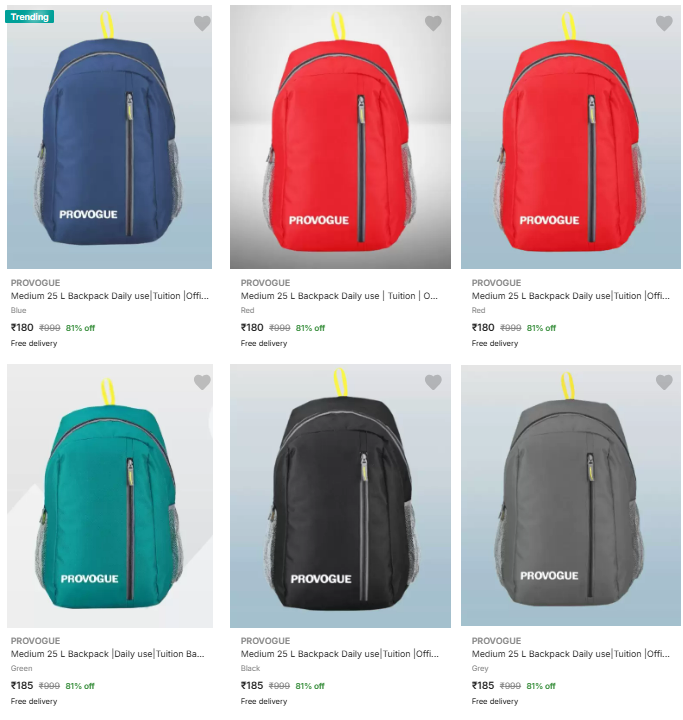Open title link of the Green backpack

pyautogui.click(x=107, y=654)
